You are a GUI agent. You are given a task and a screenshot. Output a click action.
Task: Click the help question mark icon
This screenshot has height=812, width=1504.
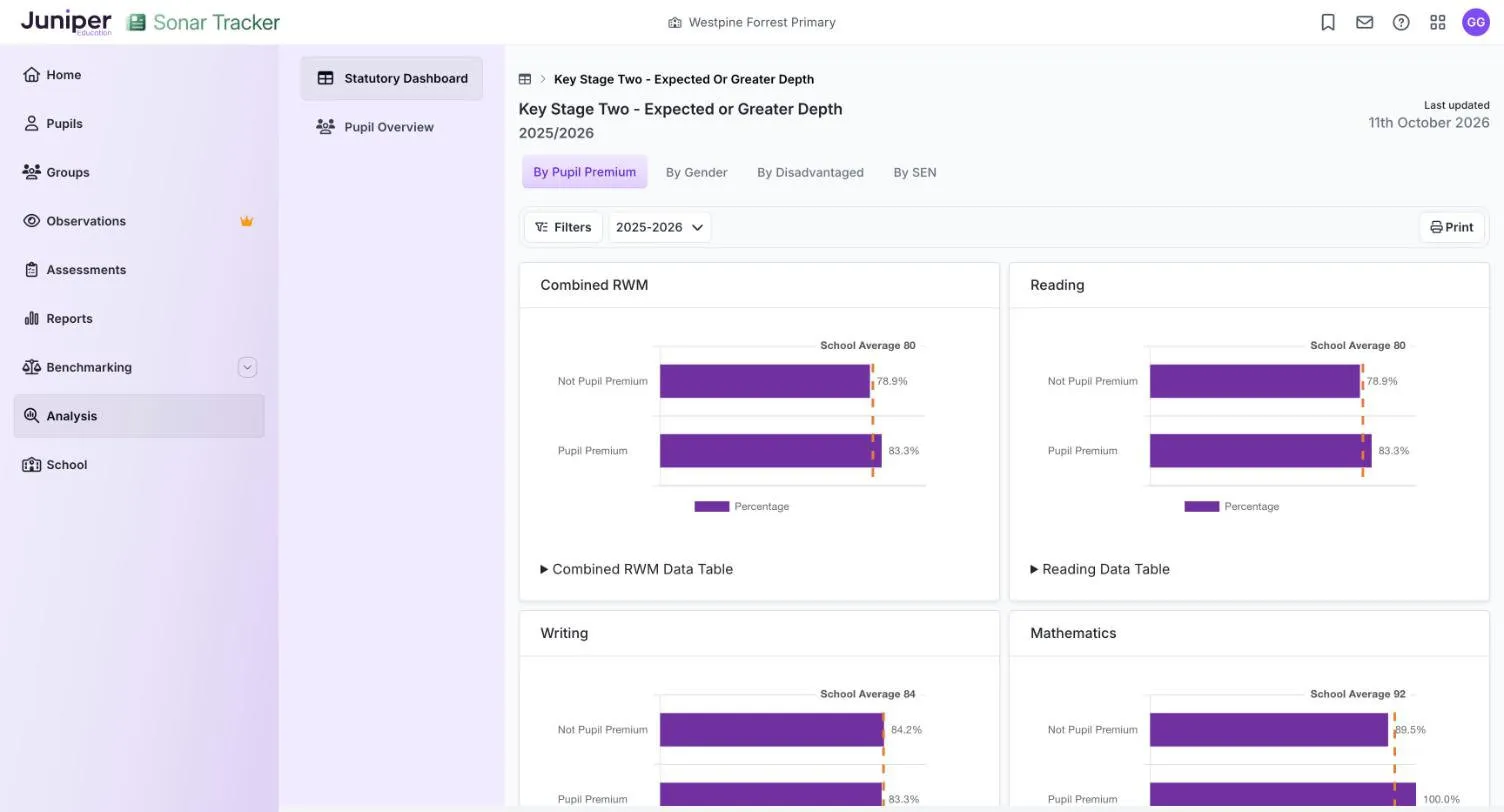point(1401,22)
